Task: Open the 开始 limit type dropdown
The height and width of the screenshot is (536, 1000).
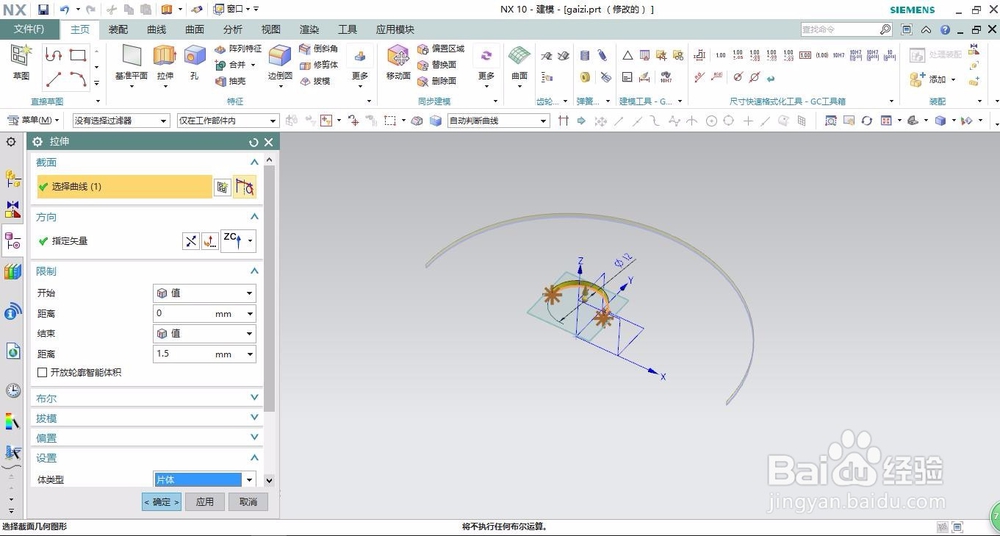Action: 205,293
